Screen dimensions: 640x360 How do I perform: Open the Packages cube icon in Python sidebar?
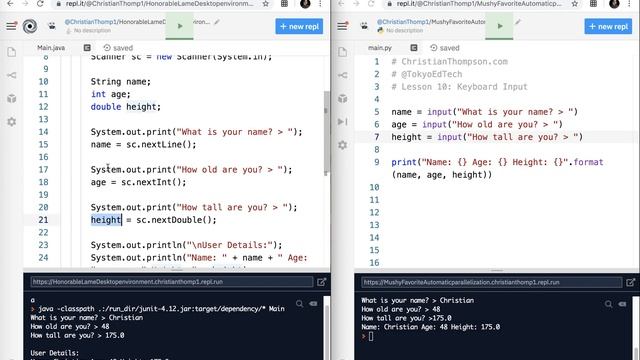[x=342, y=98]
